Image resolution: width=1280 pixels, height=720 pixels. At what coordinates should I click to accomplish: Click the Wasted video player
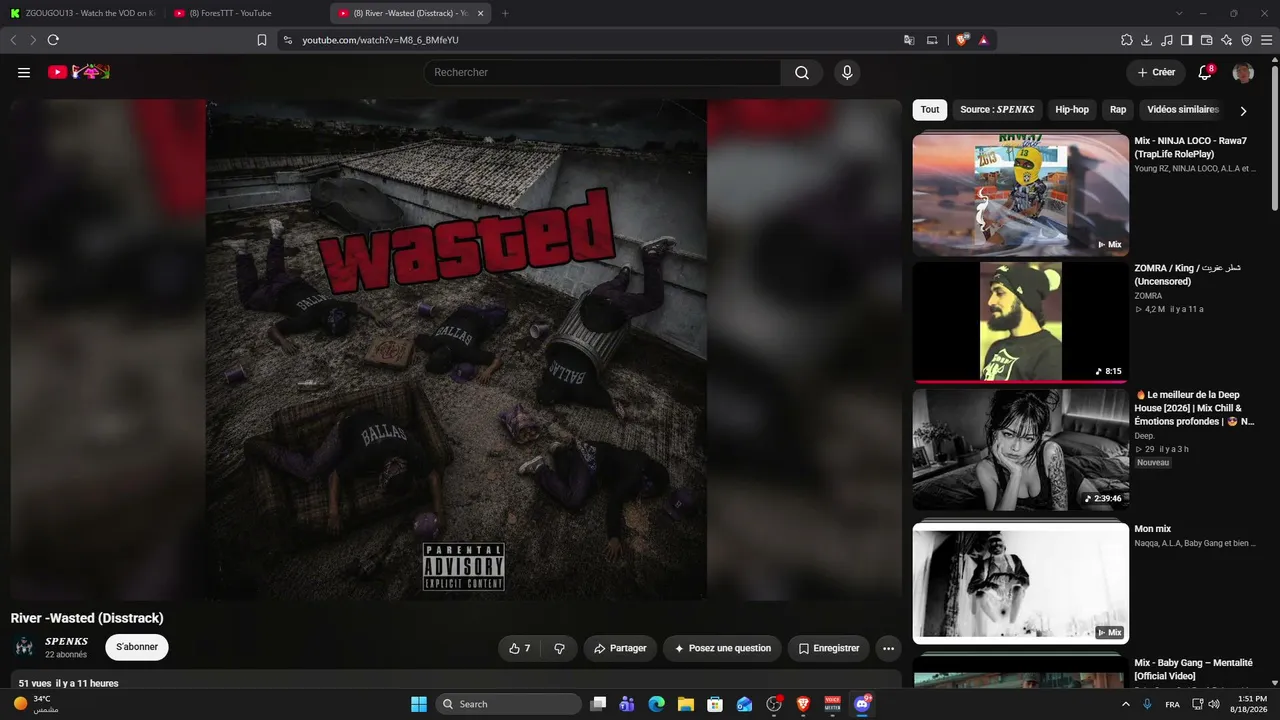pyautogui.click(x=456, y=350)
